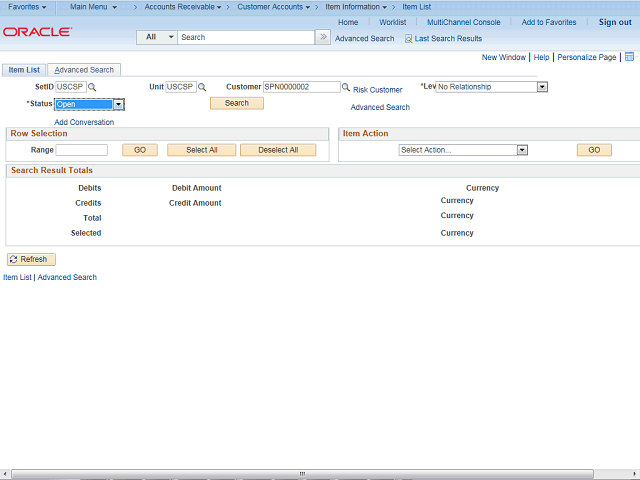This screenshot has width=640, height=480.
Task: Click into the Range input field
Action: [x=82, y=150]
